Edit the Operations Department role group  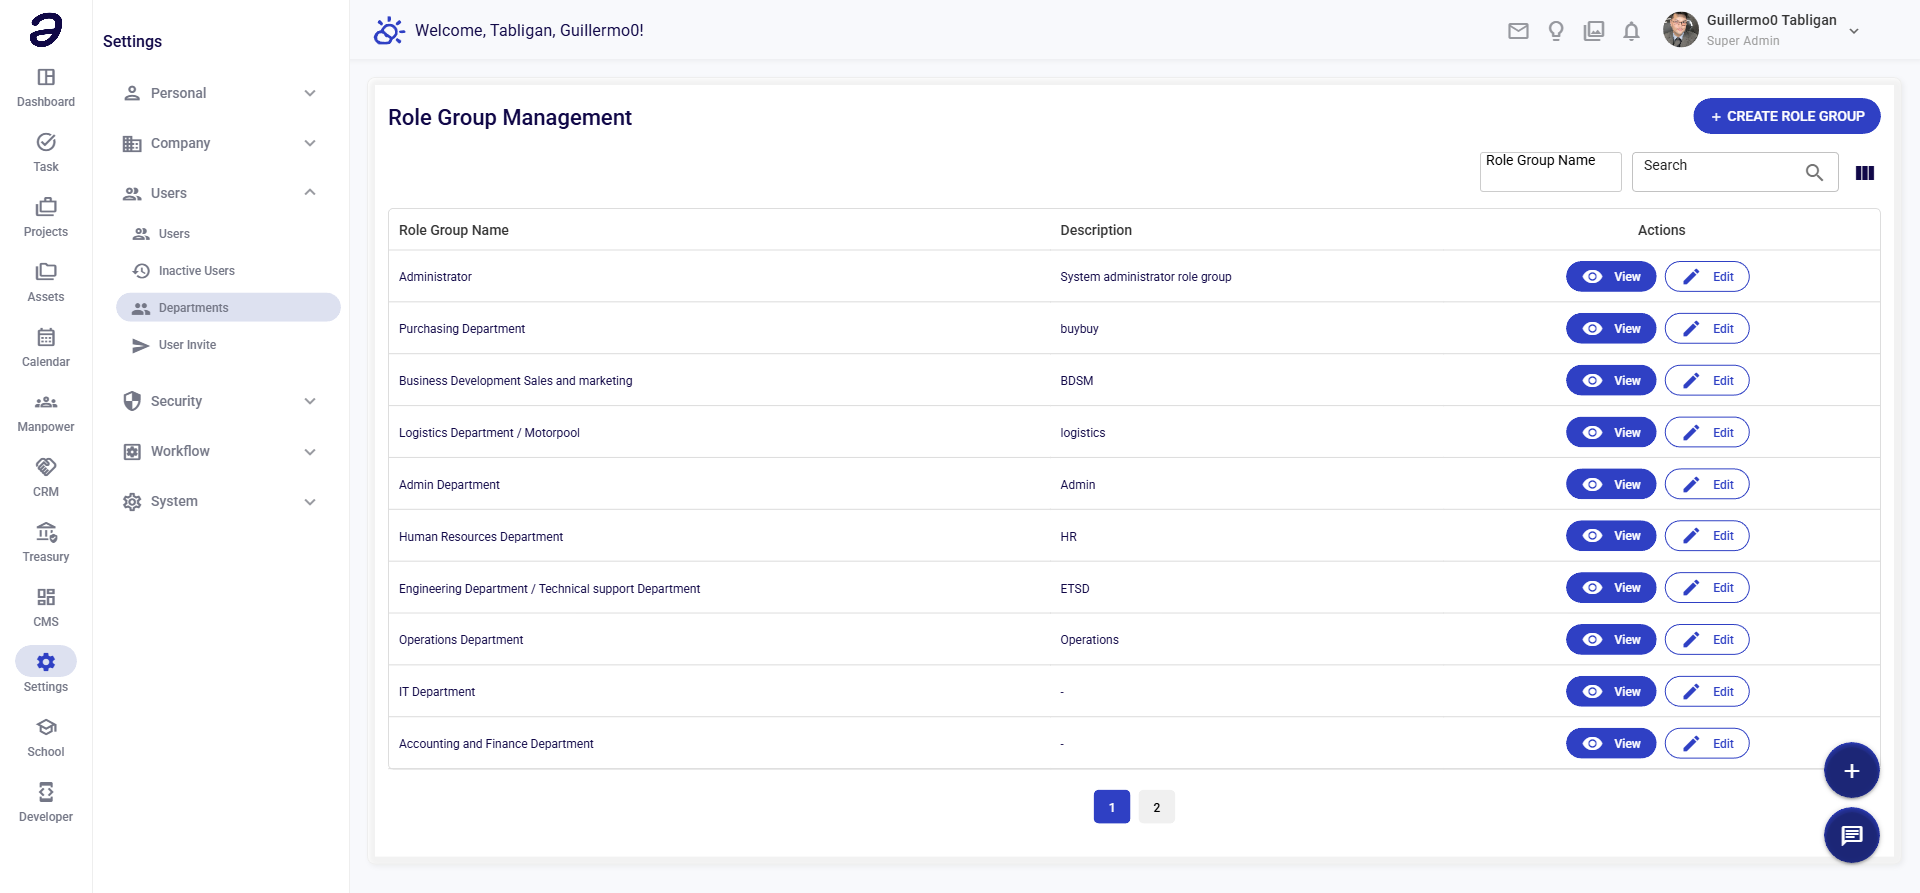(1707, 640)
